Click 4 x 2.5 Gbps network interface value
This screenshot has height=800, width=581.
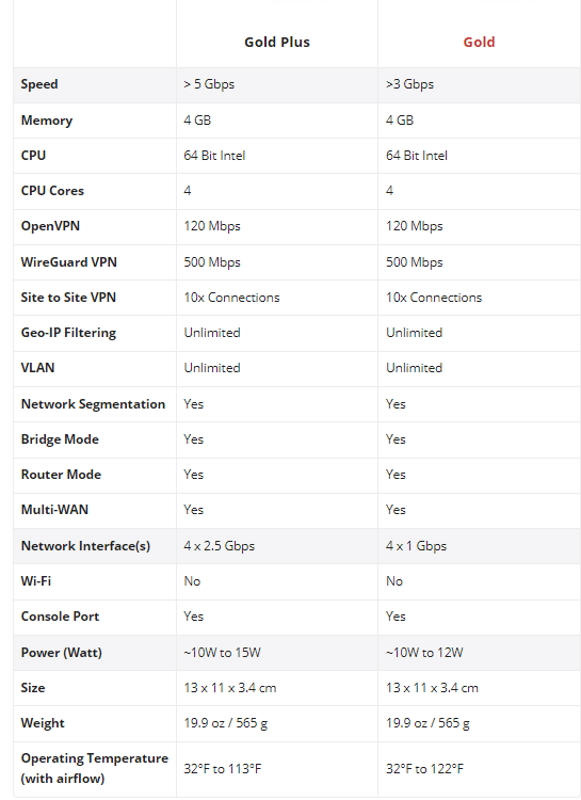click(x=219, y=546)
